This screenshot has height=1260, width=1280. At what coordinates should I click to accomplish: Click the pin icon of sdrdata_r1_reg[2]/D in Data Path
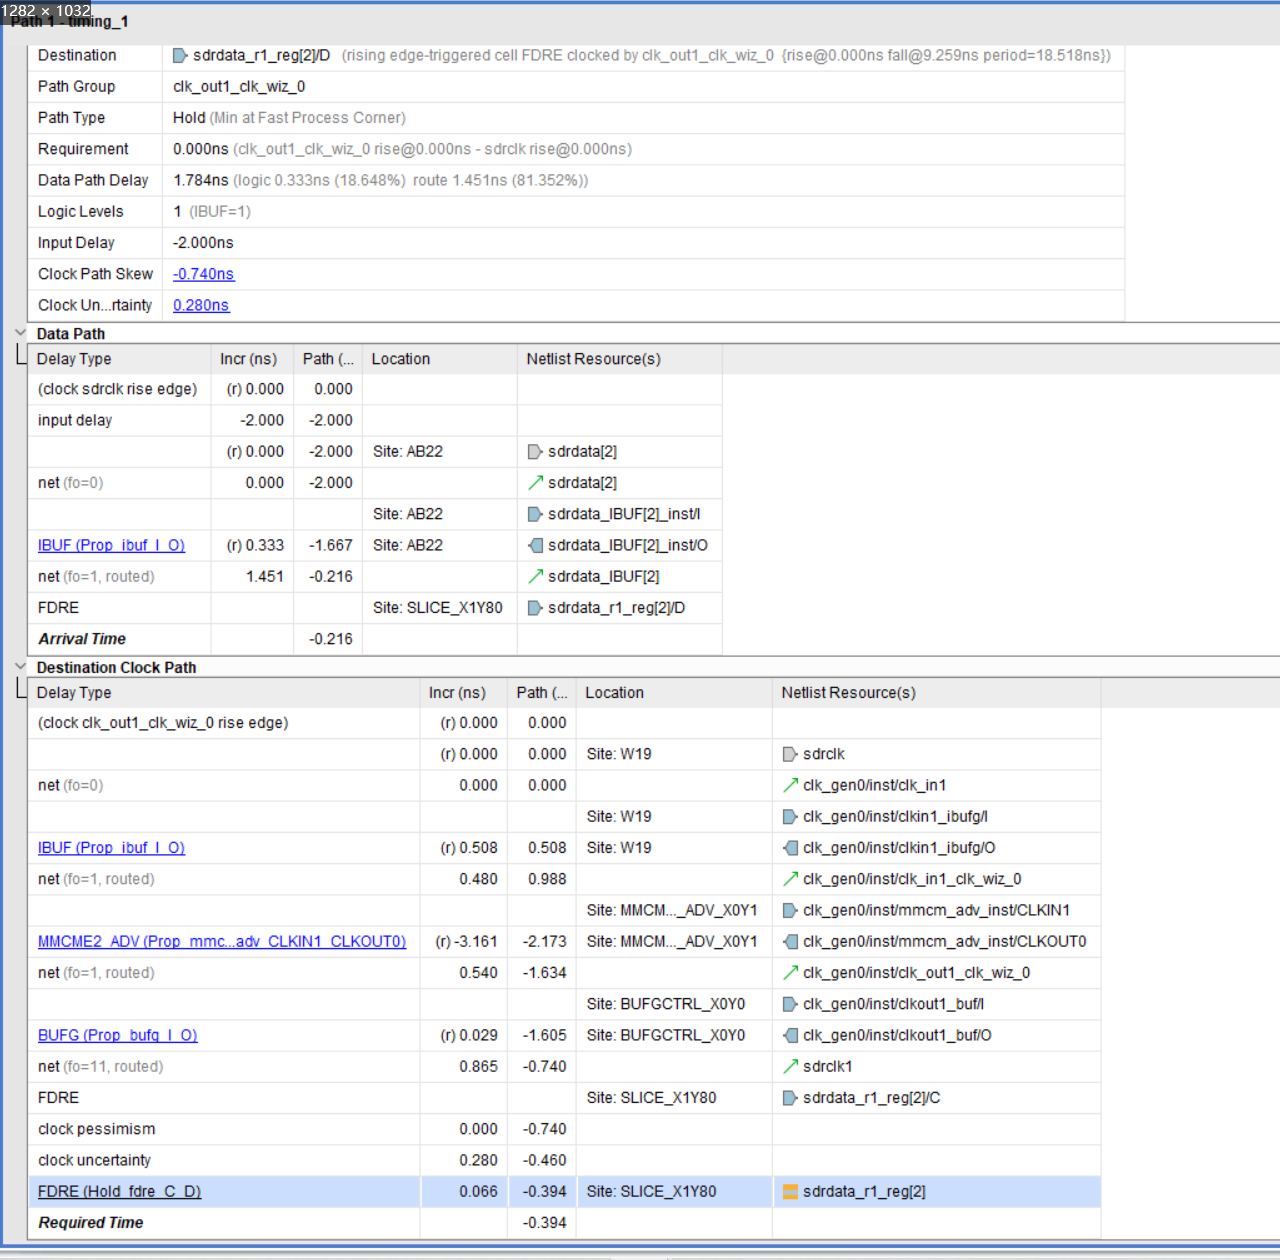(535, 608)
